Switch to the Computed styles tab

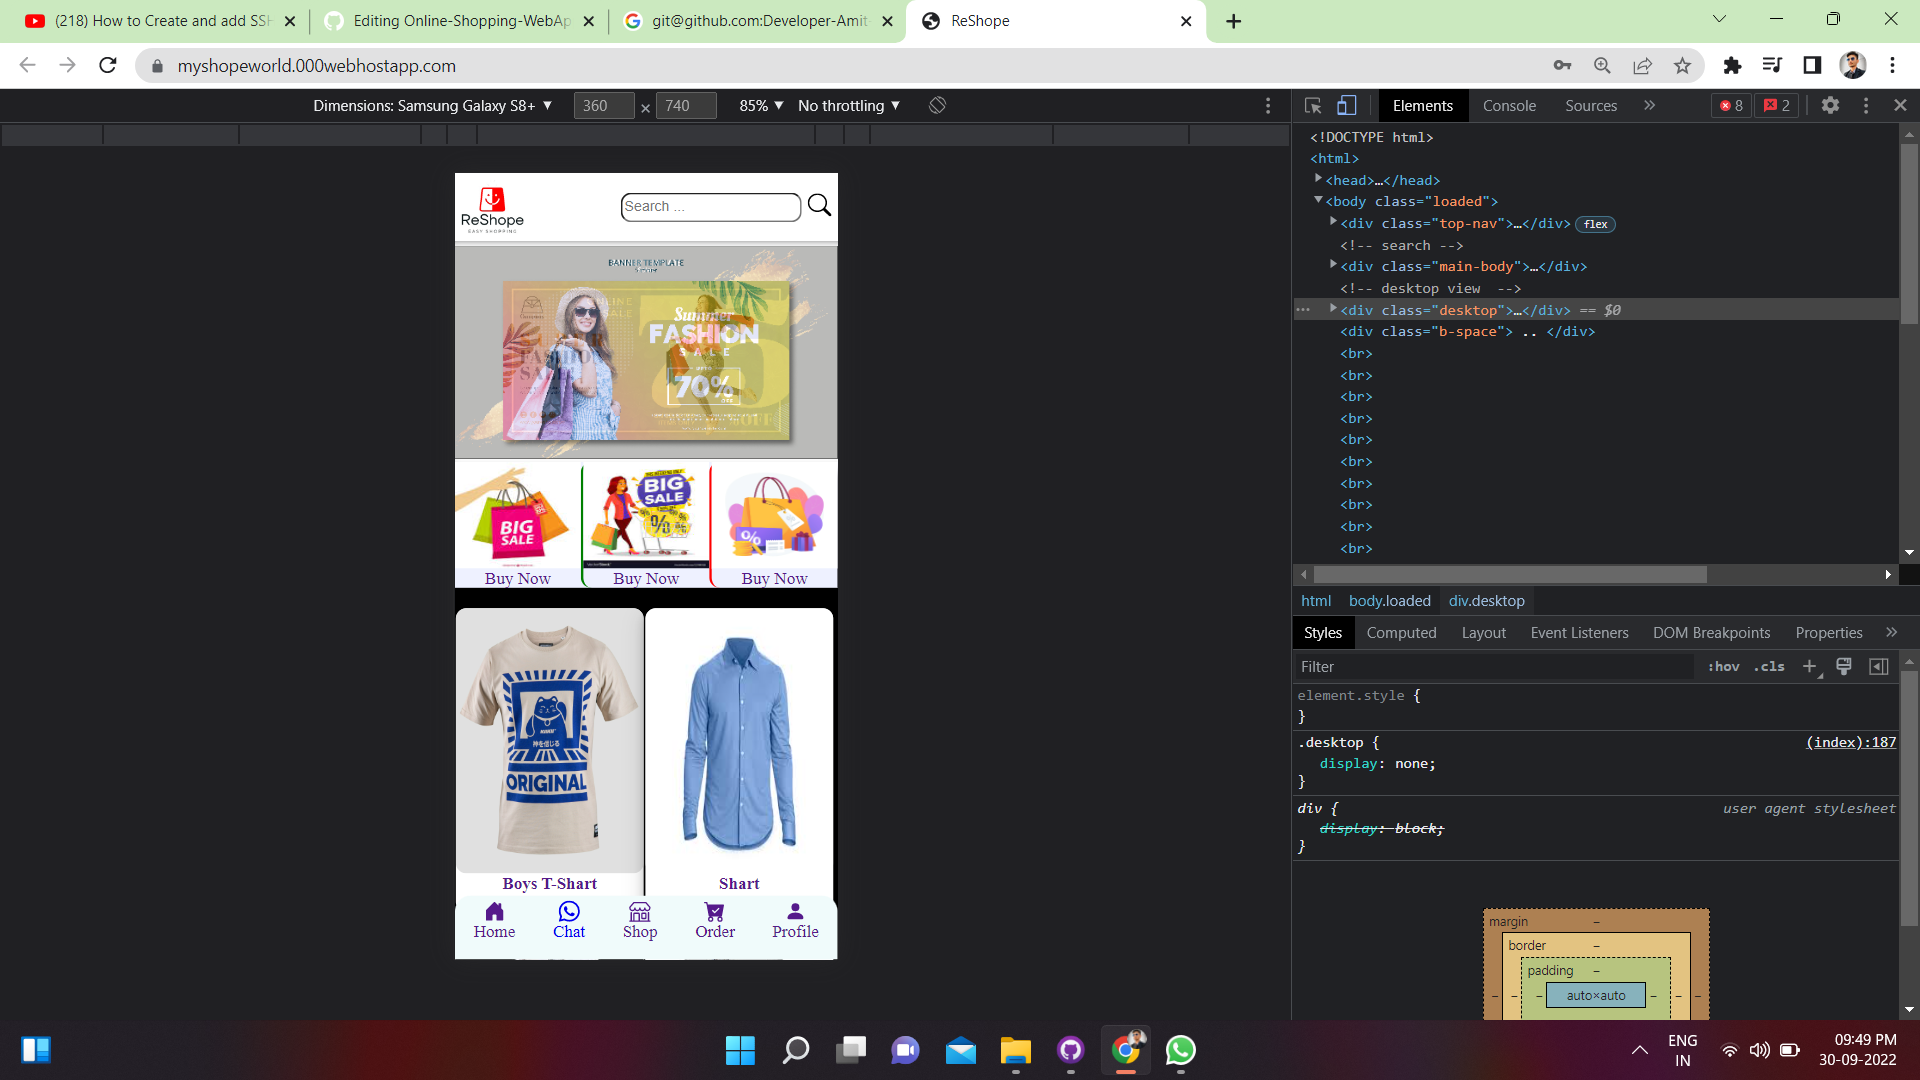[x=1401, y=632]
